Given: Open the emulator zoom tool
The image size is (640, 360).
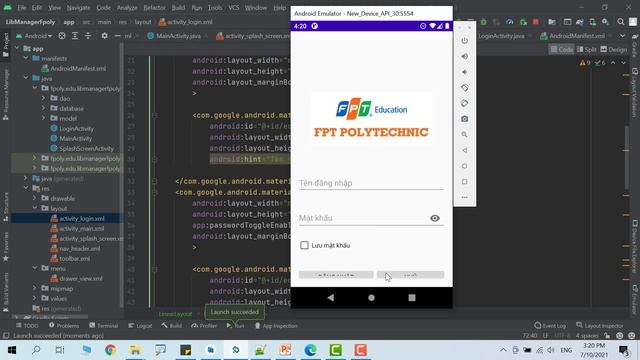Looking at the screenshot, I should 464,134.
